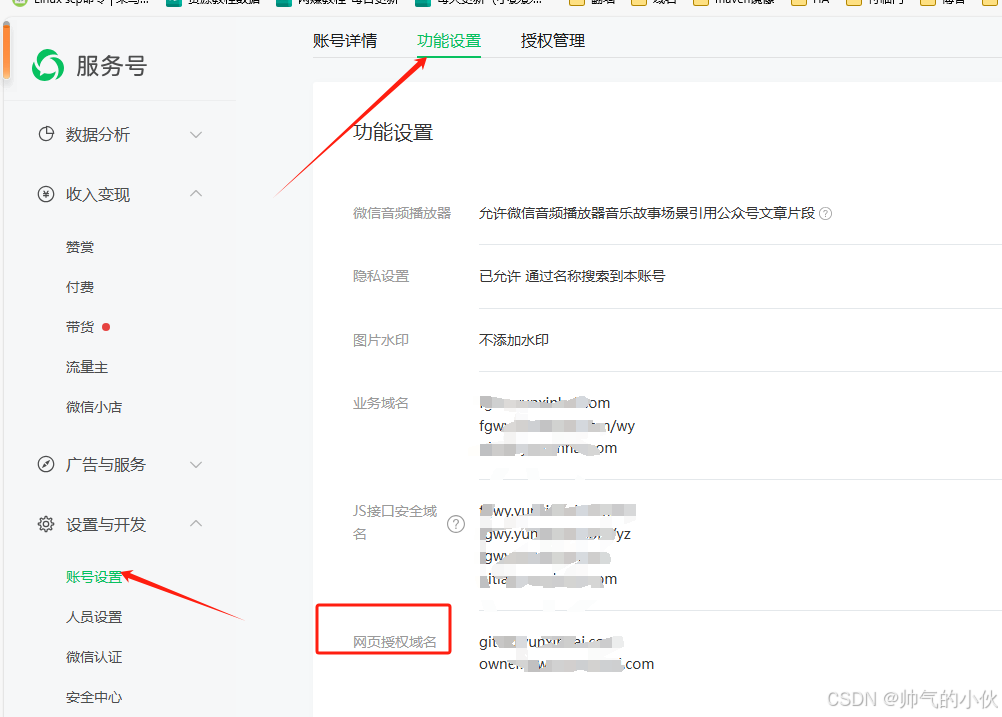
Task: Click the JS接口安全域名 help question mark
Action: 457,523
